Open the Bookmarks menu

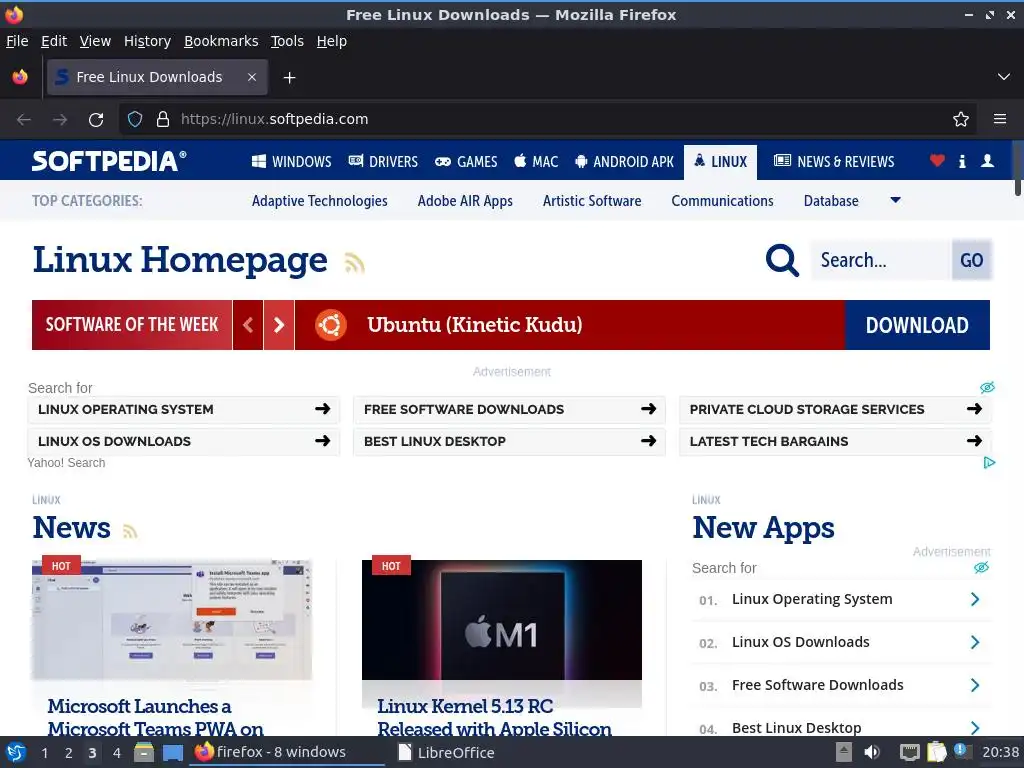tap(221, 41)
